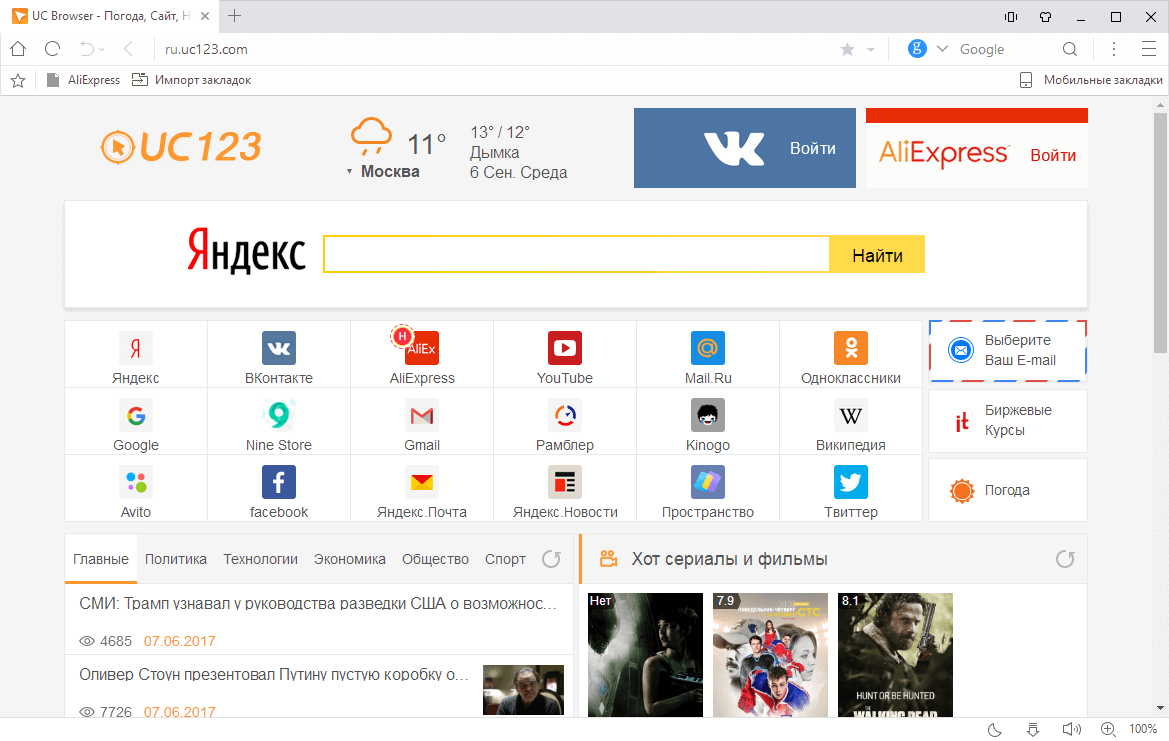This screenshot has width=1169, height=741.
Task: Open the search engine dropdown beside Google
Action: (x=941, y=48)
